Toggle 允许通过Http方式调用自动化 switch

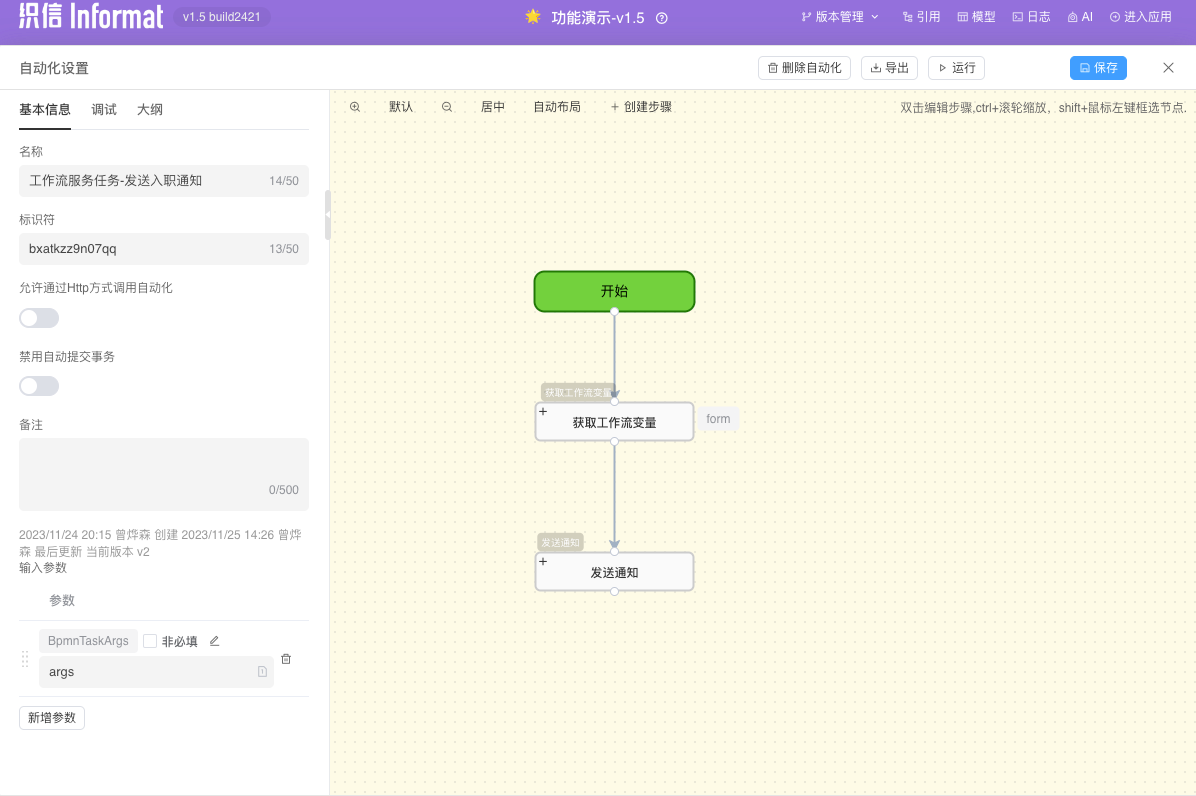(x=39, y=318)
